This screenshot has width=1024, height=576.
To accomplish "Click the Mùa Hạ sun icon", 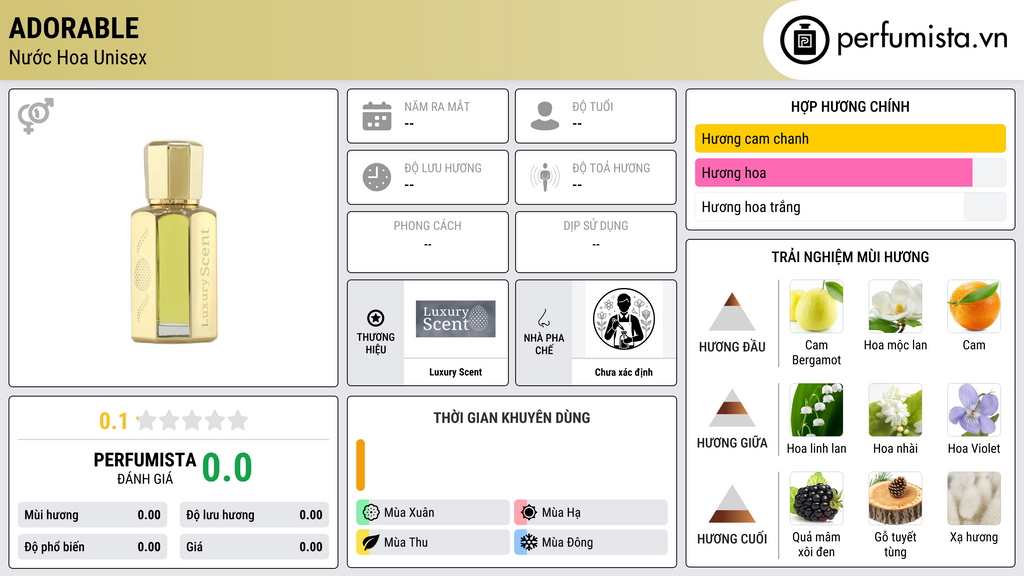I will [529, 513].
